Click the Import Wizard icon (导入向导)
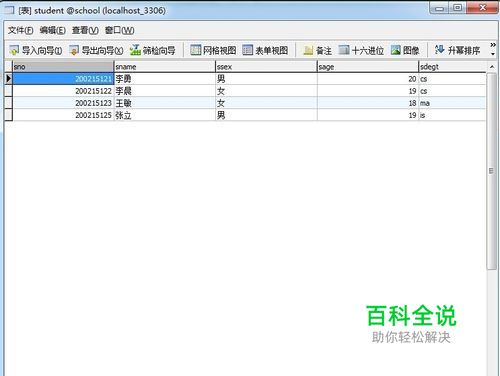The image size is (500, 376). [x=14, y=50]
